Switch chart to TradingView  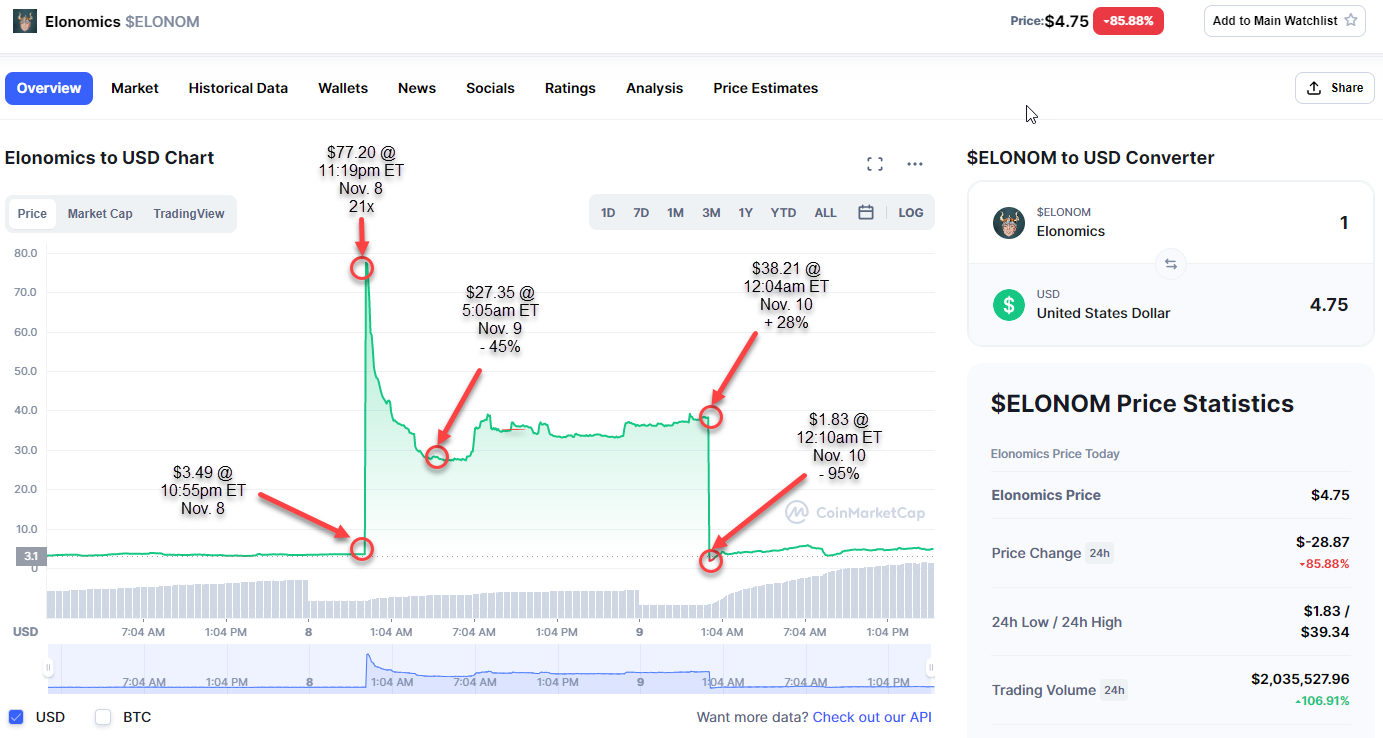point(189,213)
